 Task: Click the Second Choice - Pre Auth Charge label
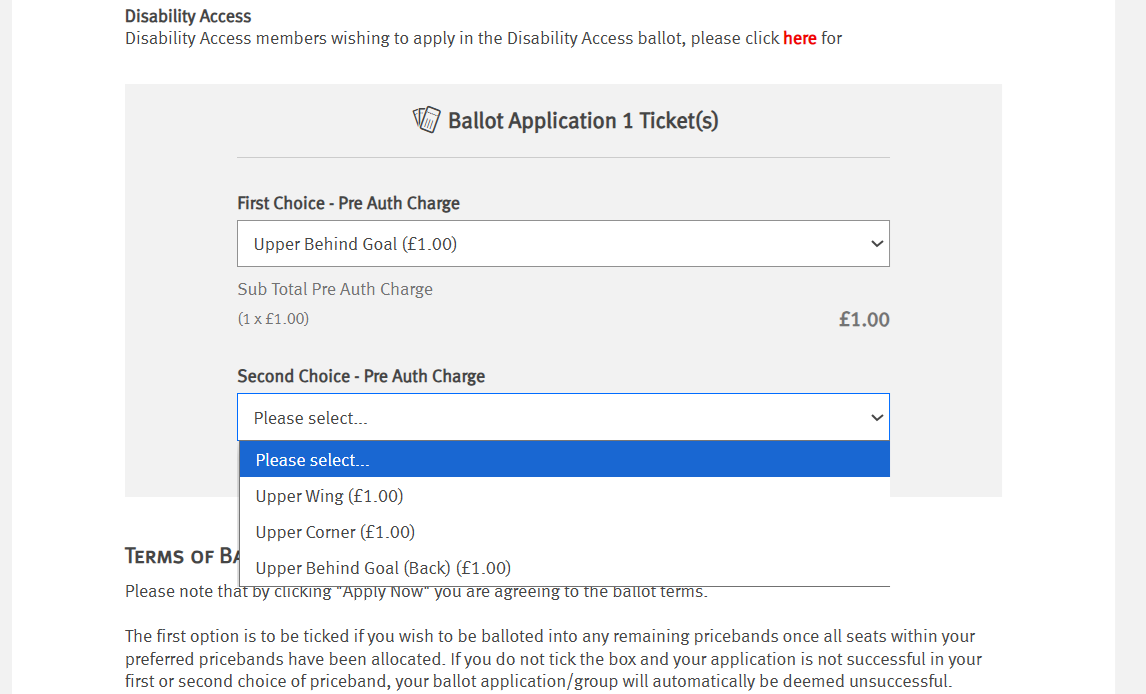tap(361, 376)
